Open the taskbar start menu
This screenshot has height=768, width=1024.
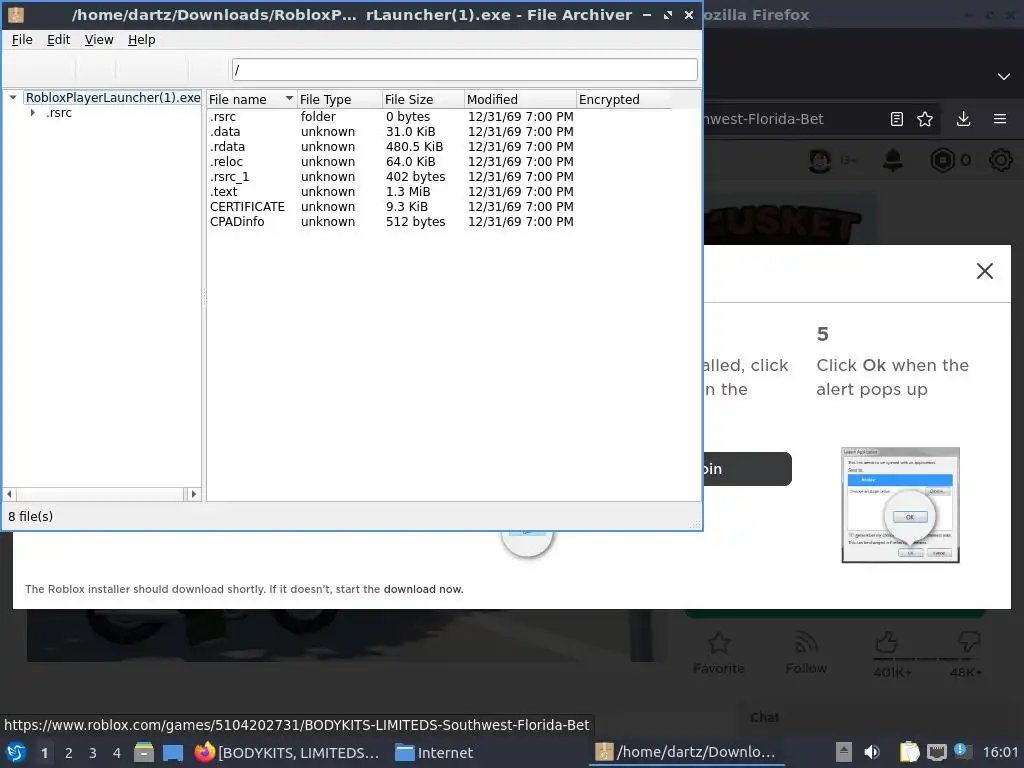tap(16, 752)
